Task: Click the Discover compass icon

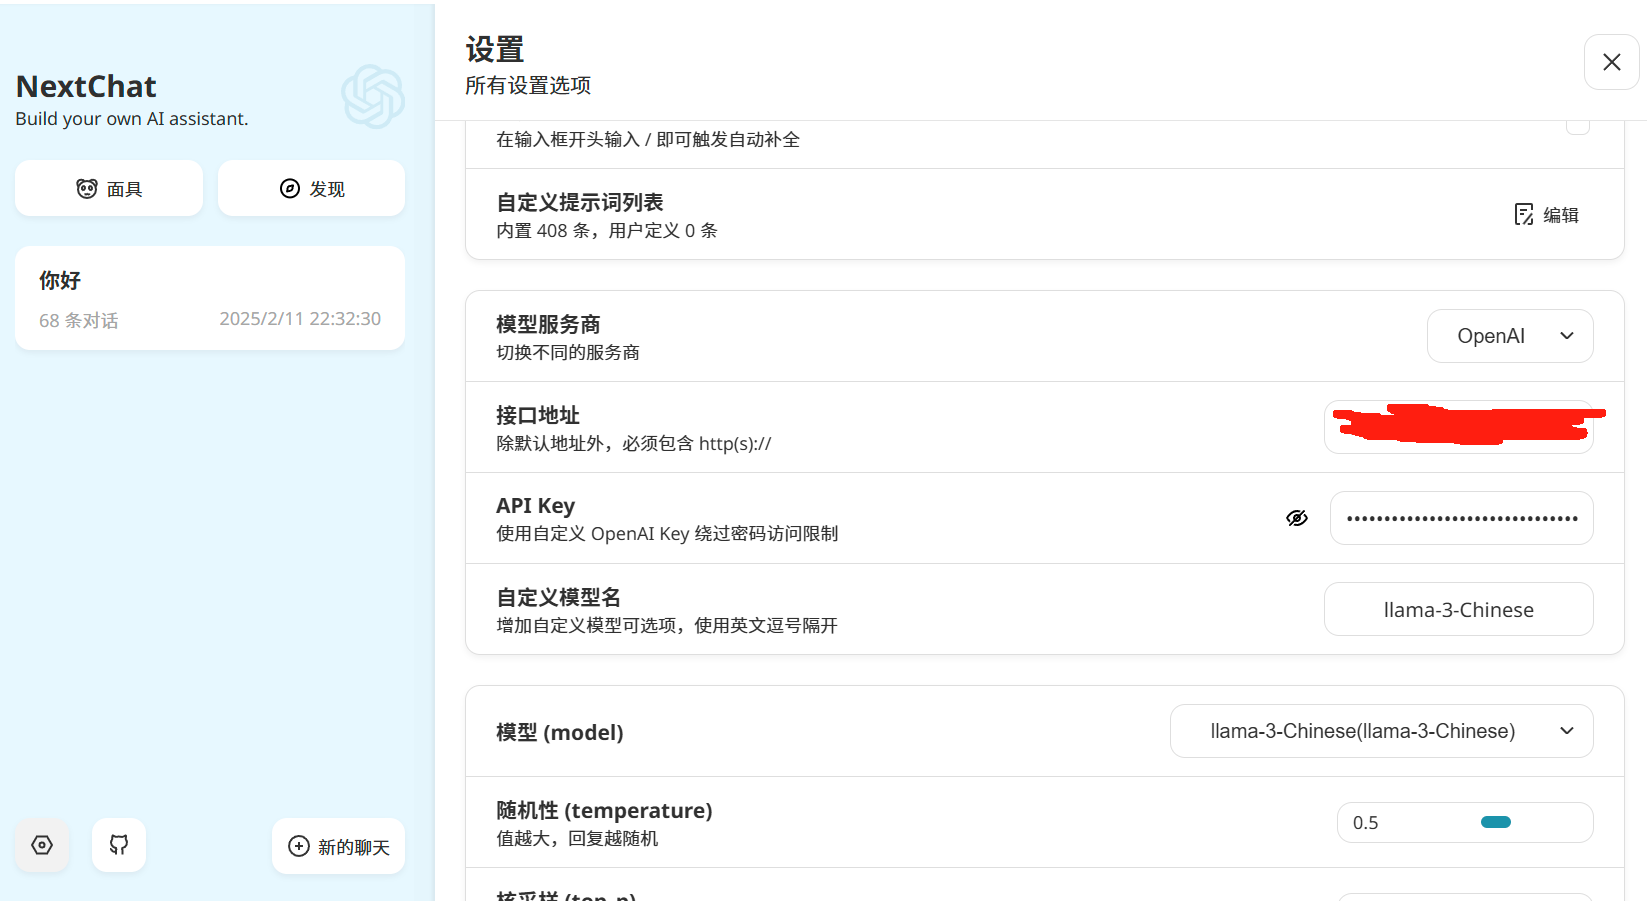Action: (x=290, y=189)
